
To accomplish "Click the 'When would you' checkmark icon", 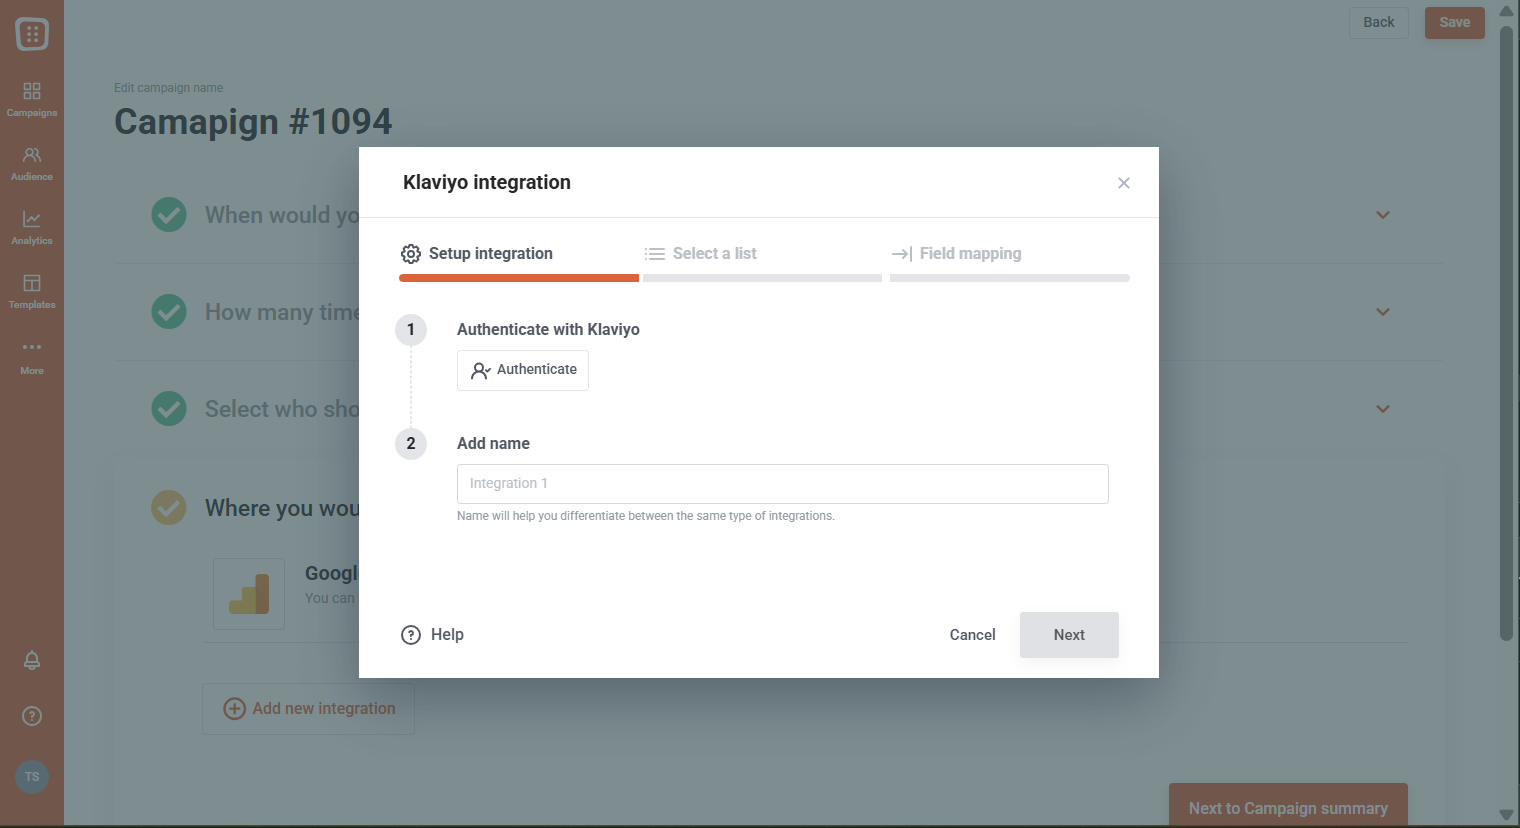I will coord(169,214).
